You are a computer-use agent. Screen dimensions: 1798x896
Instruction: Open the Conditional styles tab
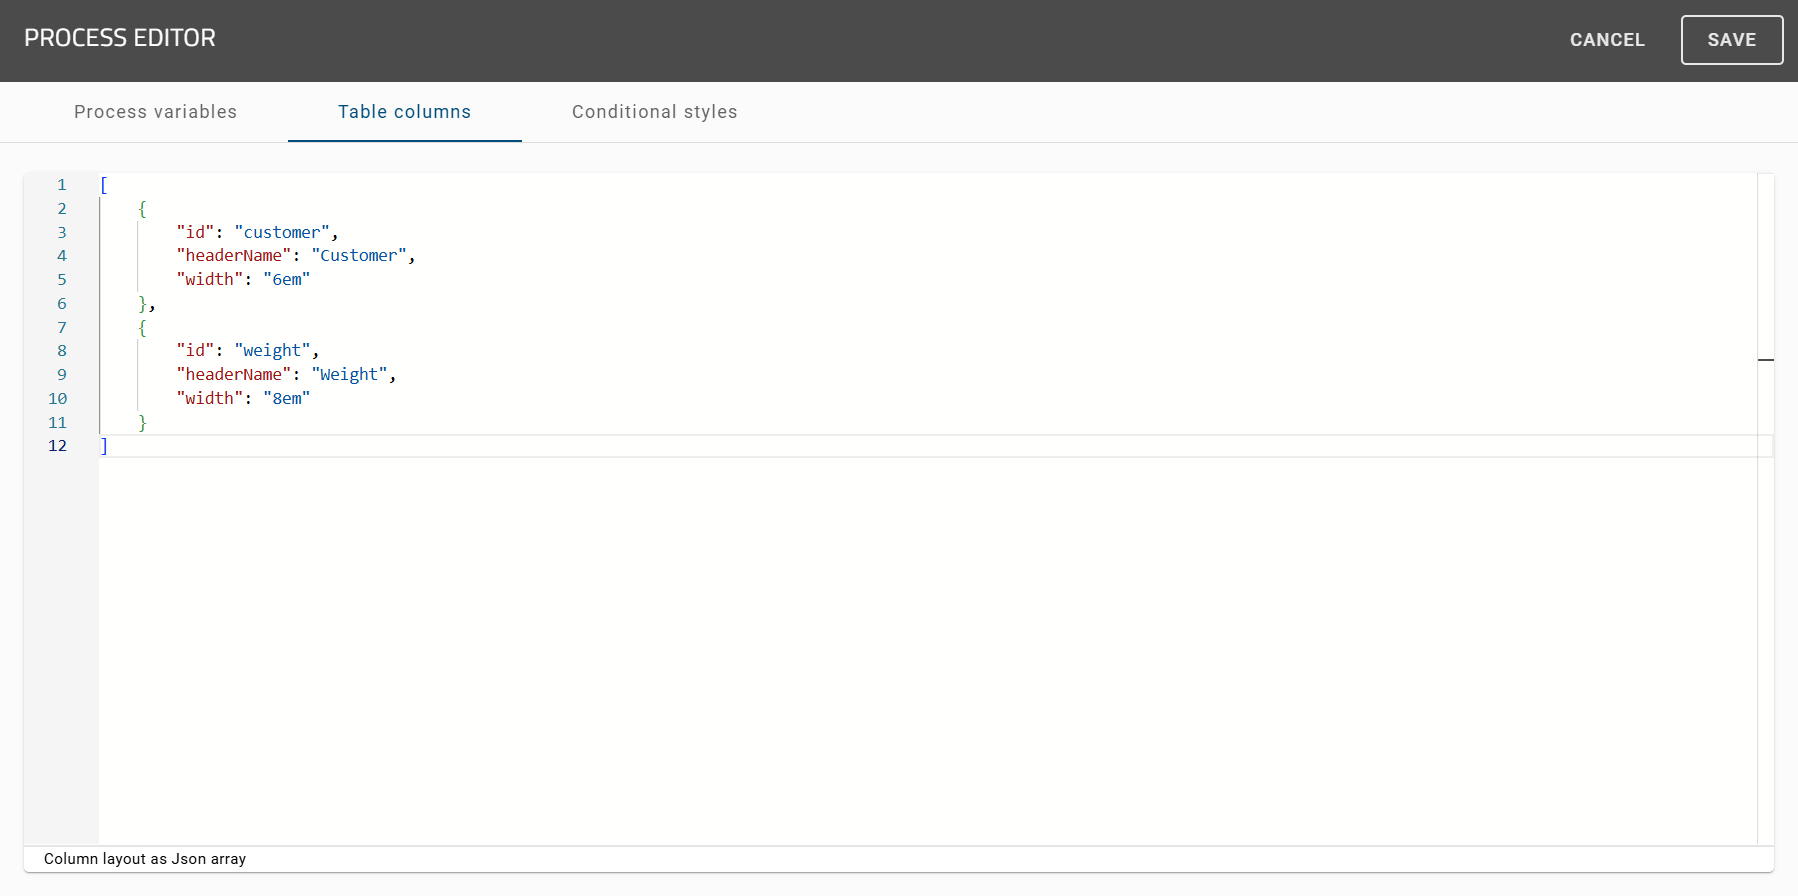654,112
